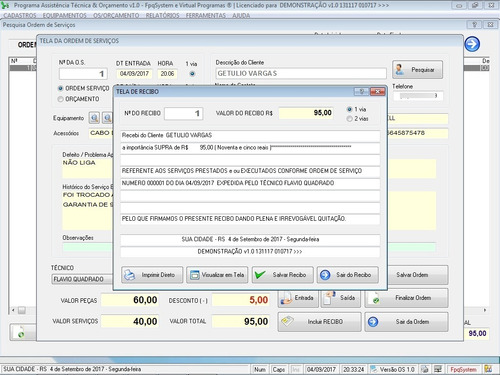The width and height of the screenshot is (500, 375).
Task: Click the screen icon on Visualizar em Tela
Action: 194,275
